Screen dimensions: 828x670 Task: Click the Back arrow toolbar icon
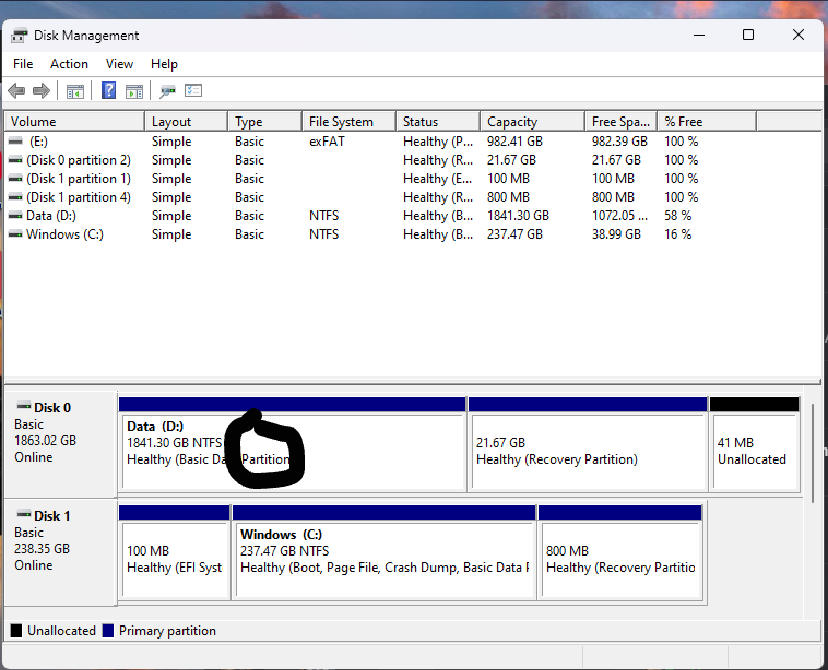17,91
